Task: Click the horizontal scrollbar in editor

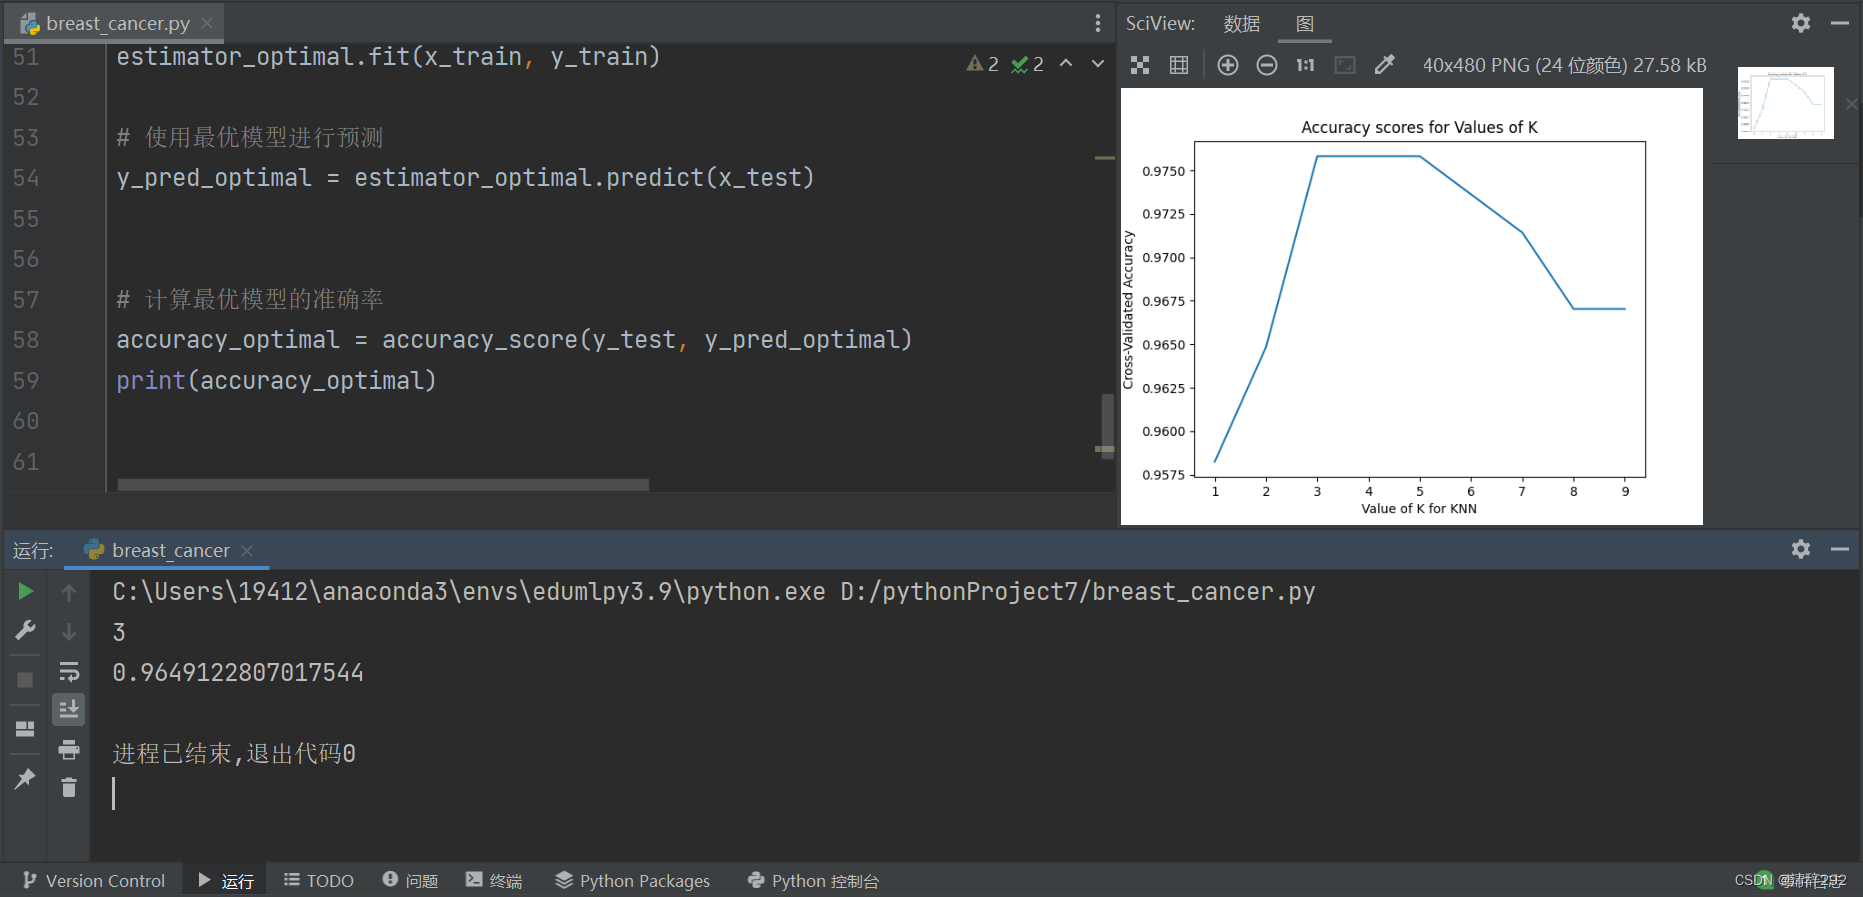Action: 383,485
